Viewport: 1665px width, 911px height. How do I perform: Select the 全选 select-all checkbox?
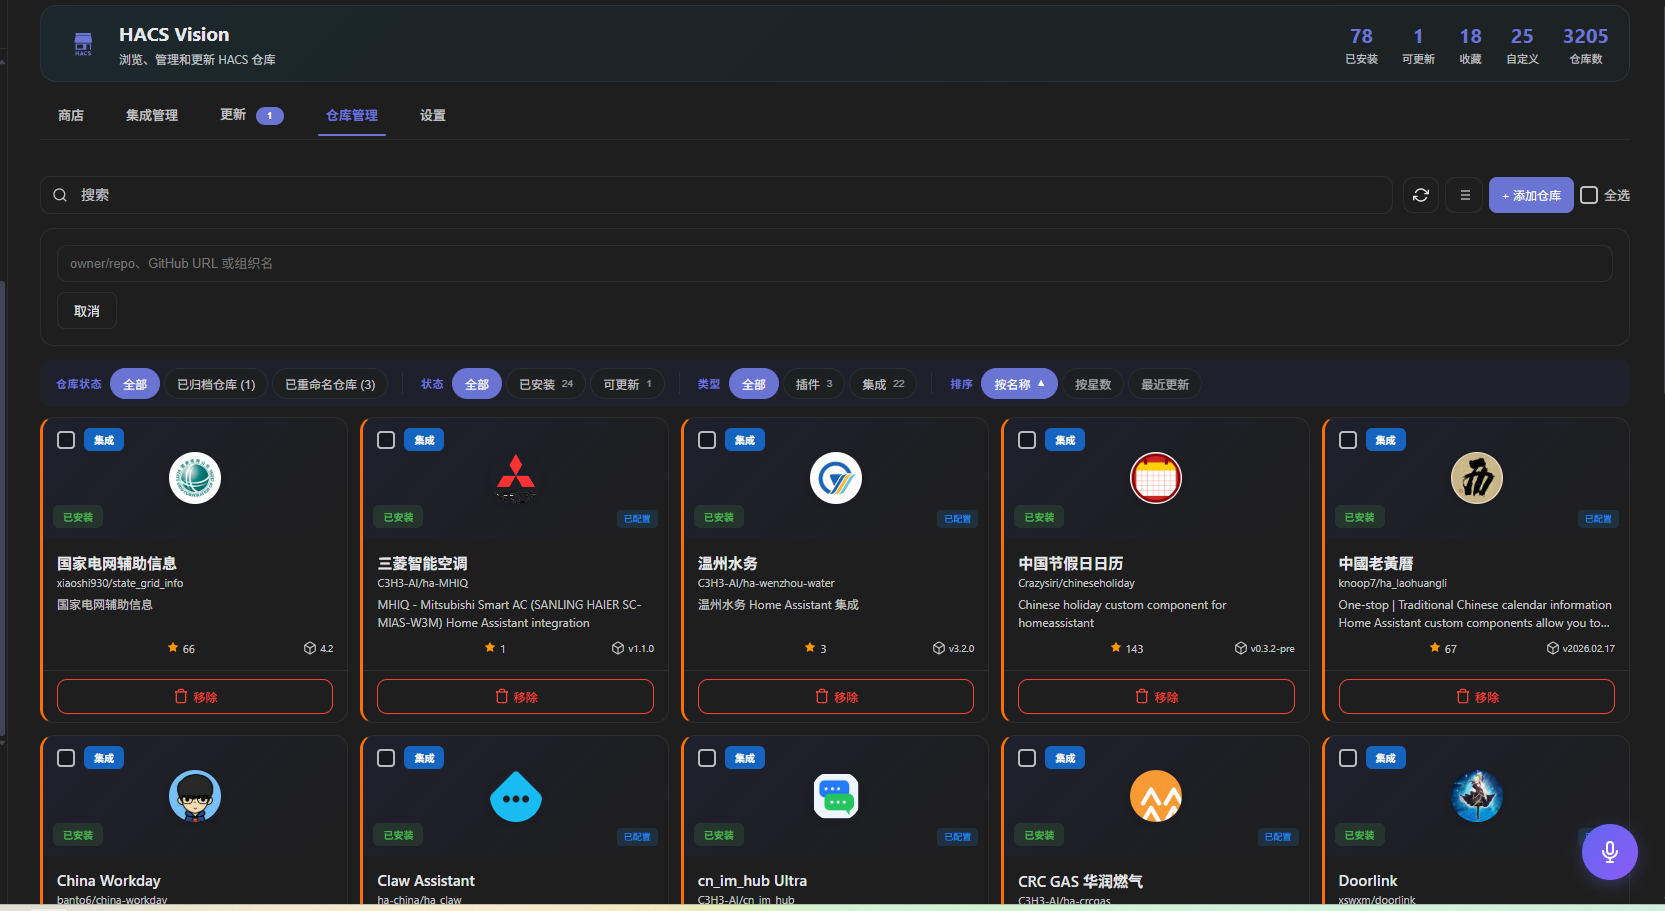point(1589,195)
